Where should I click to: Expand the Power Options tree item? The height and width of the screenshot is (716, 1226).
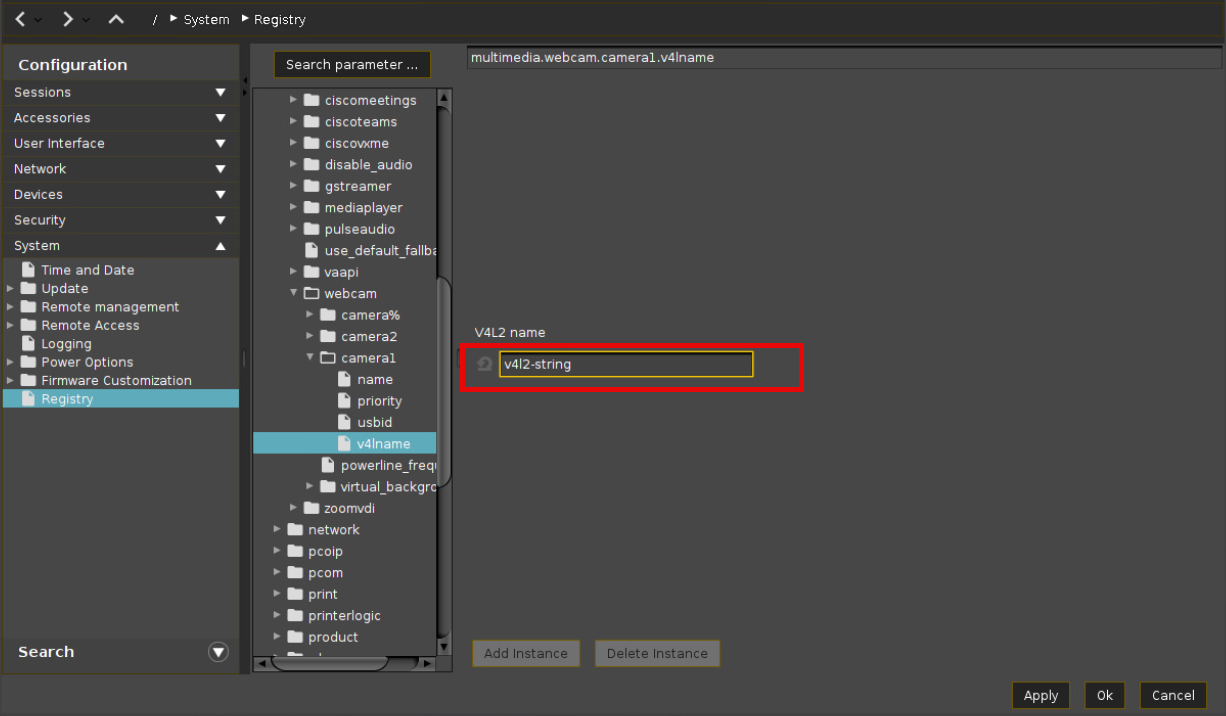[x=11, y=362]
